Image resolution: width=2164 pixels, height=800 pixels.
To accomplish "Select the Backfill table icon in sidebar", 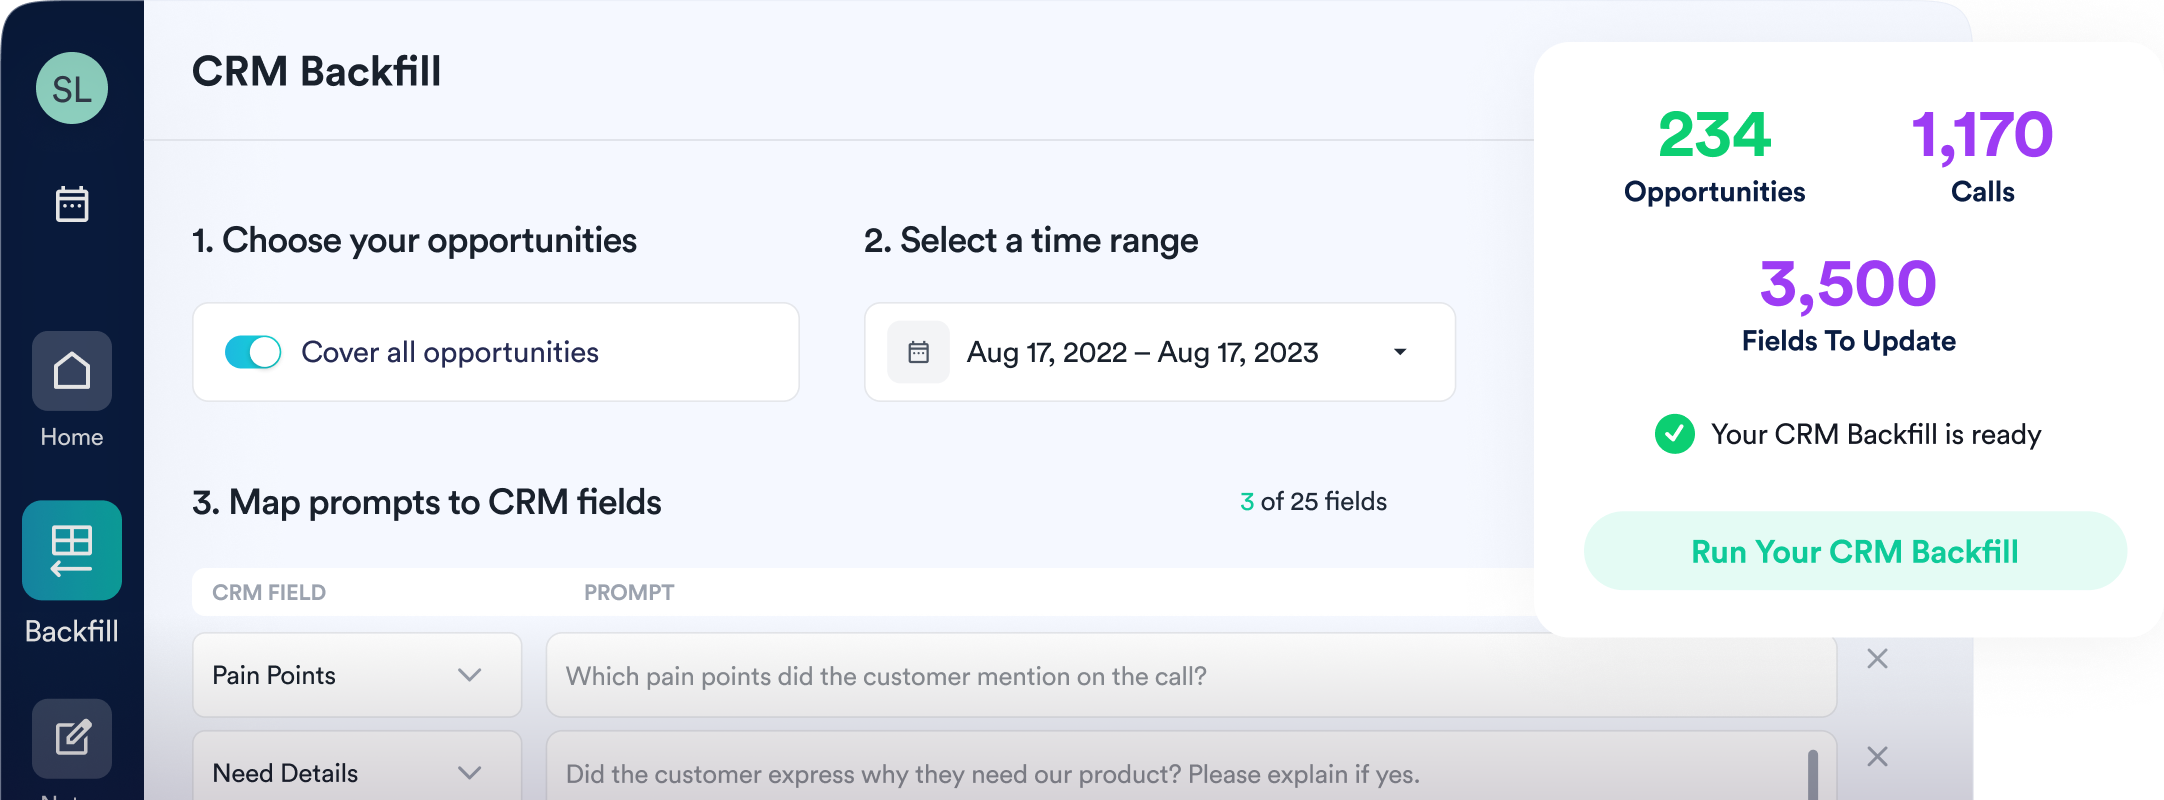I will [71, 549].
